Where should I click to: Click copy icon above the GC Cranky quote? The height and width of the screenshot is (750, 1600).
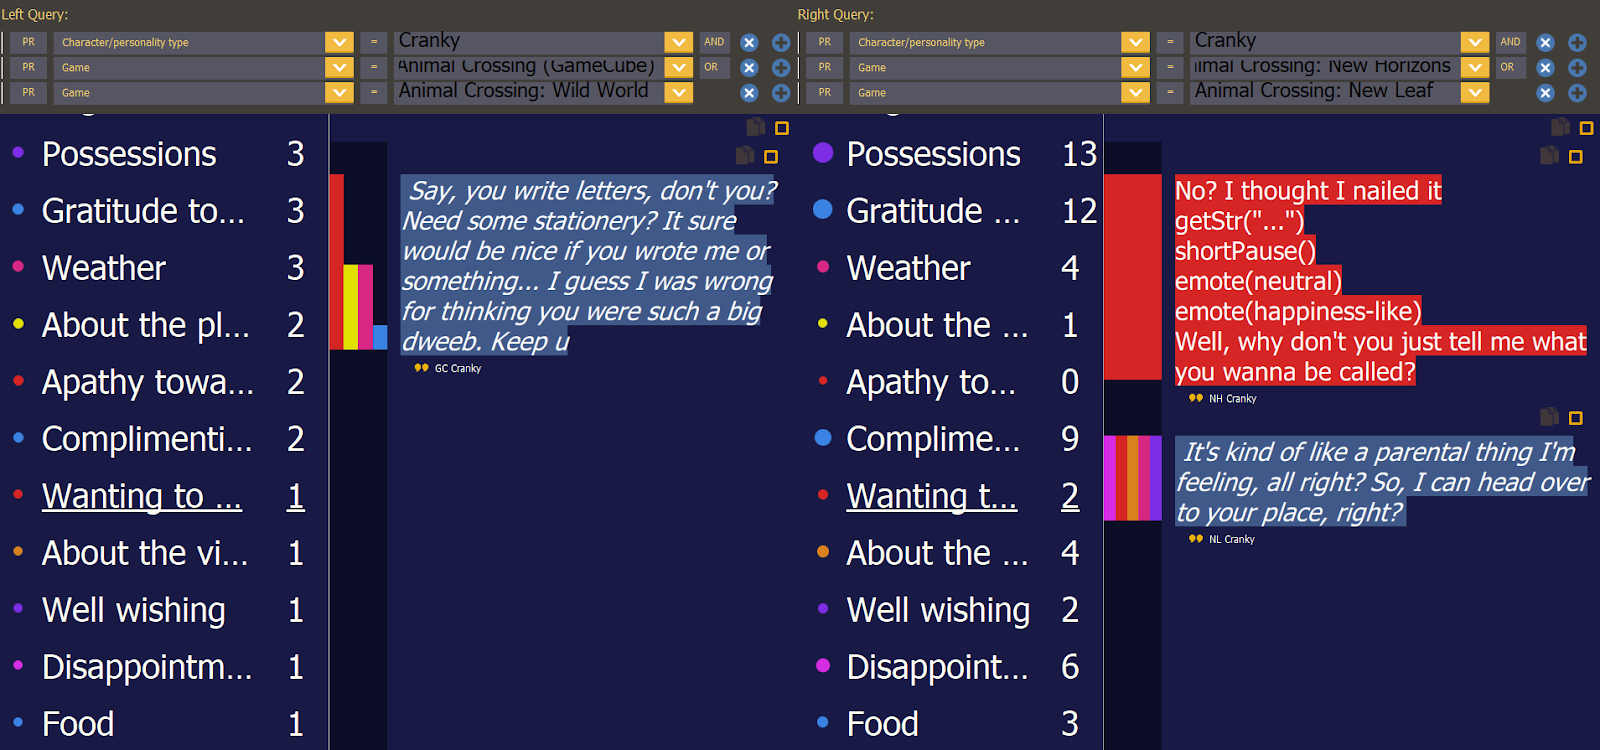click(745, 155)
